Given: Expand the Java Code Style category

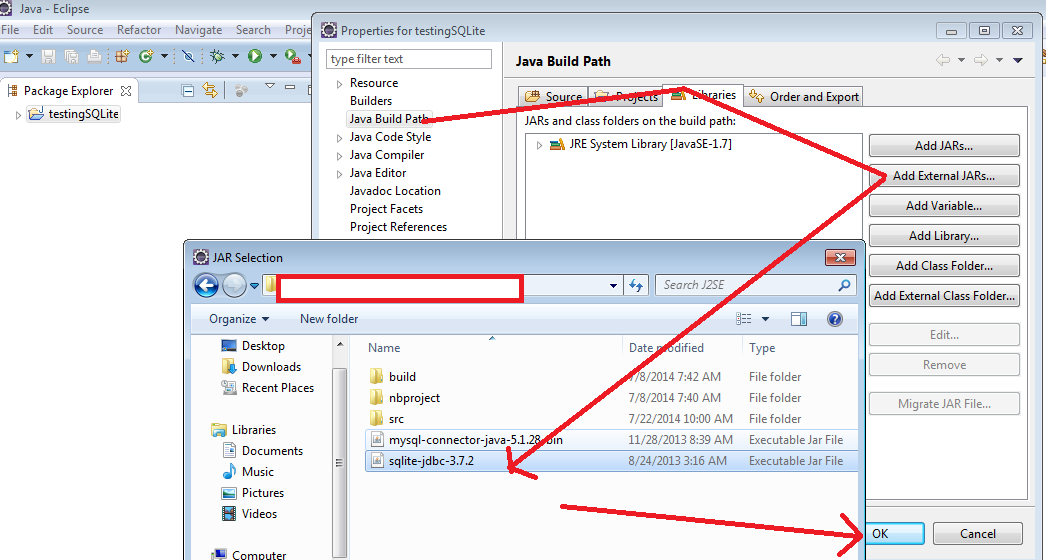Looking at the screenshot, I should click(339, 138).
